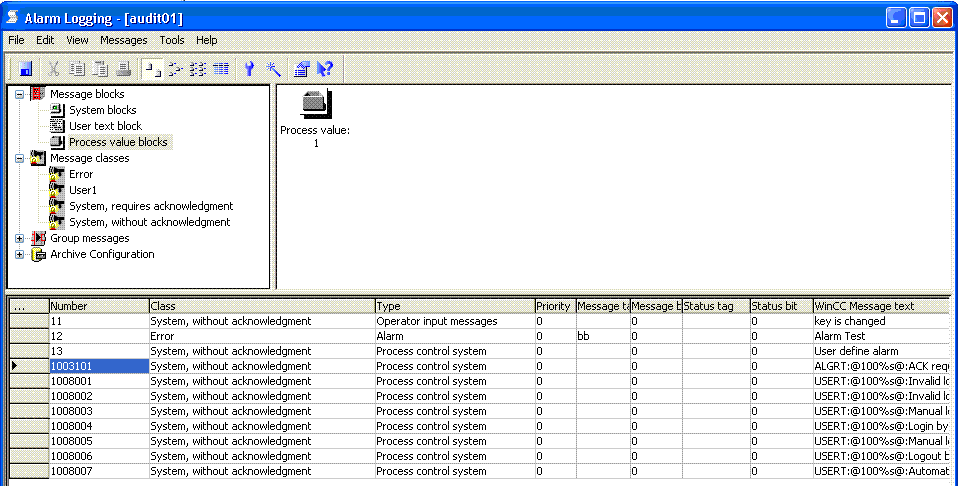The height and width of the screenshot is (486, 958).
Task: Expand the Group messages tree node
Action: click(x=20, y=238)
